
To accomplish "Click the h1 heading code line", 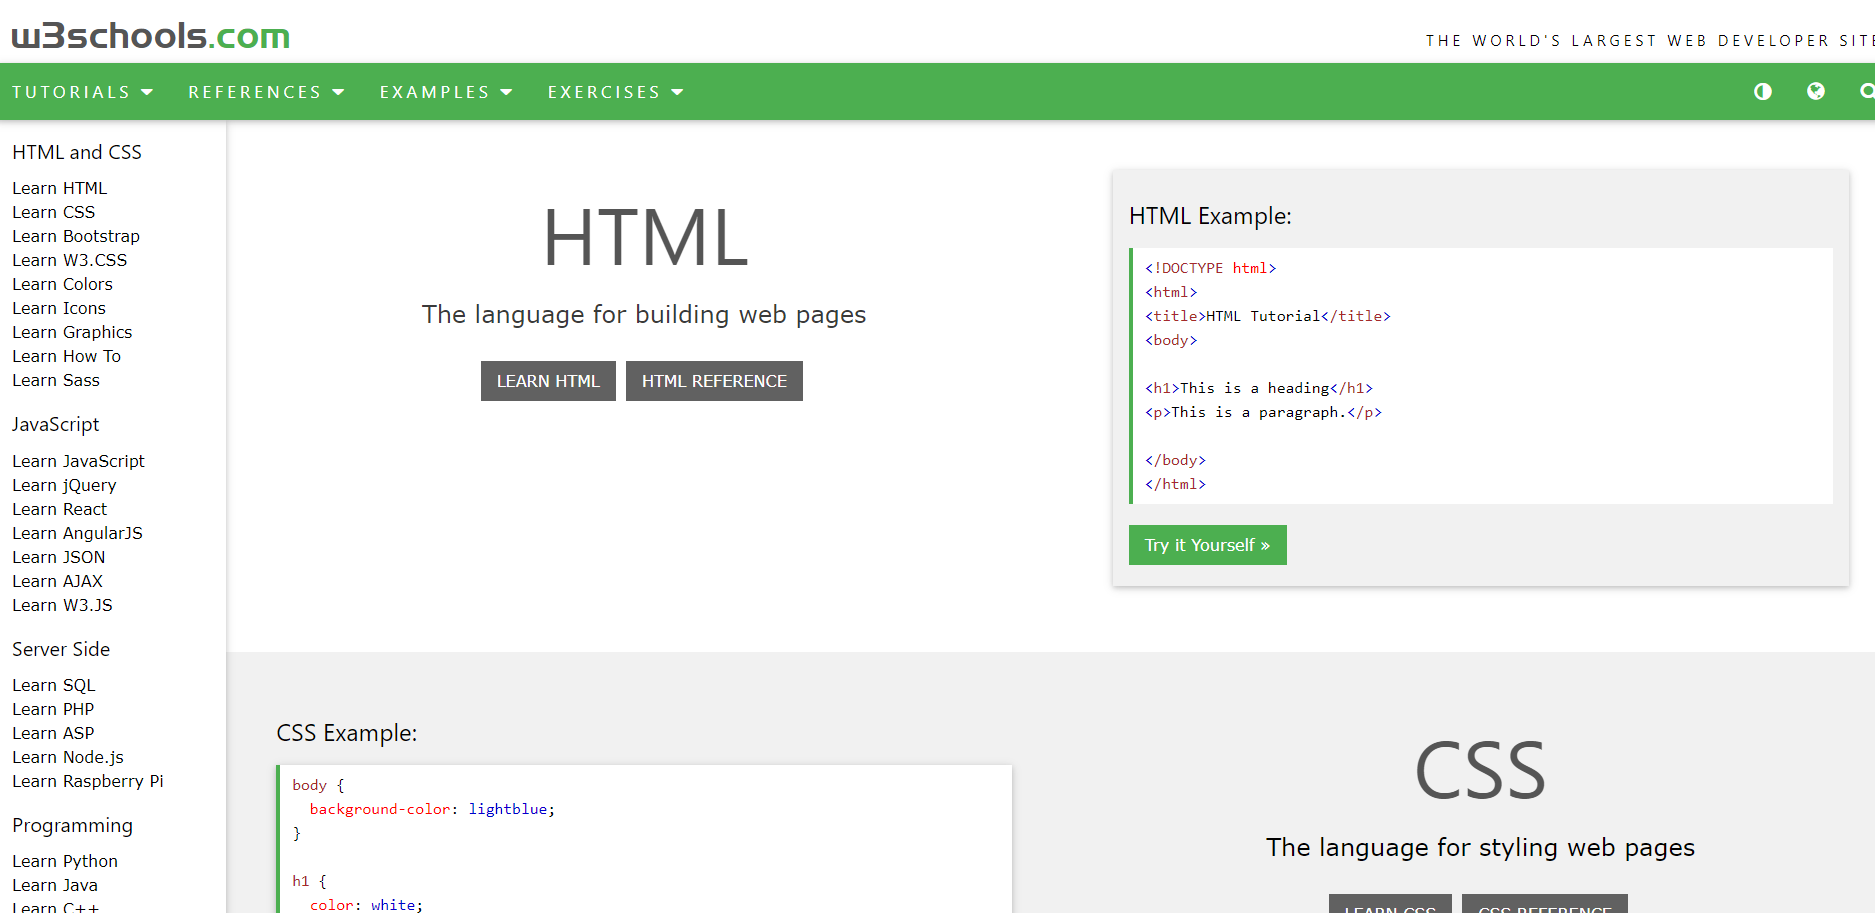I will [x=1258, y=388].
